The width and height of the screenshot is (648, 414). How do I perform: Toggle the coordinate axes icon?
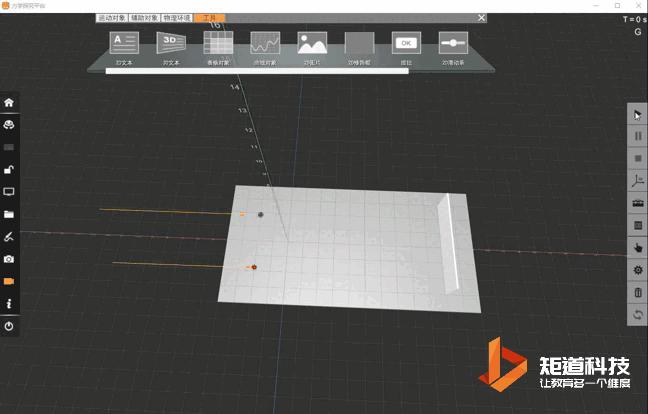637,181
